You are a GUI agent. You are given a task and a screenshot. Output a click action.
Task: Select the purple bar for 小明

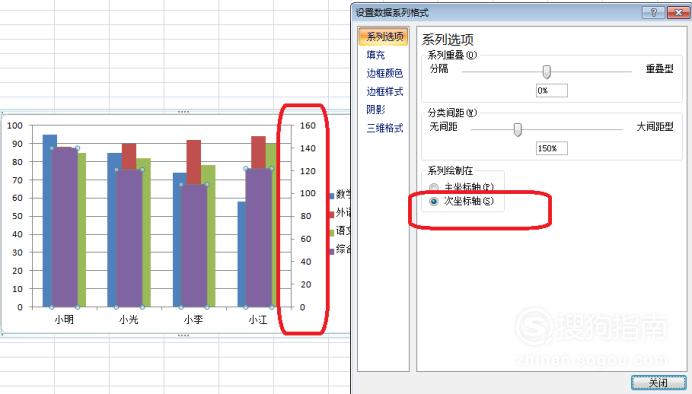point(64,227)
